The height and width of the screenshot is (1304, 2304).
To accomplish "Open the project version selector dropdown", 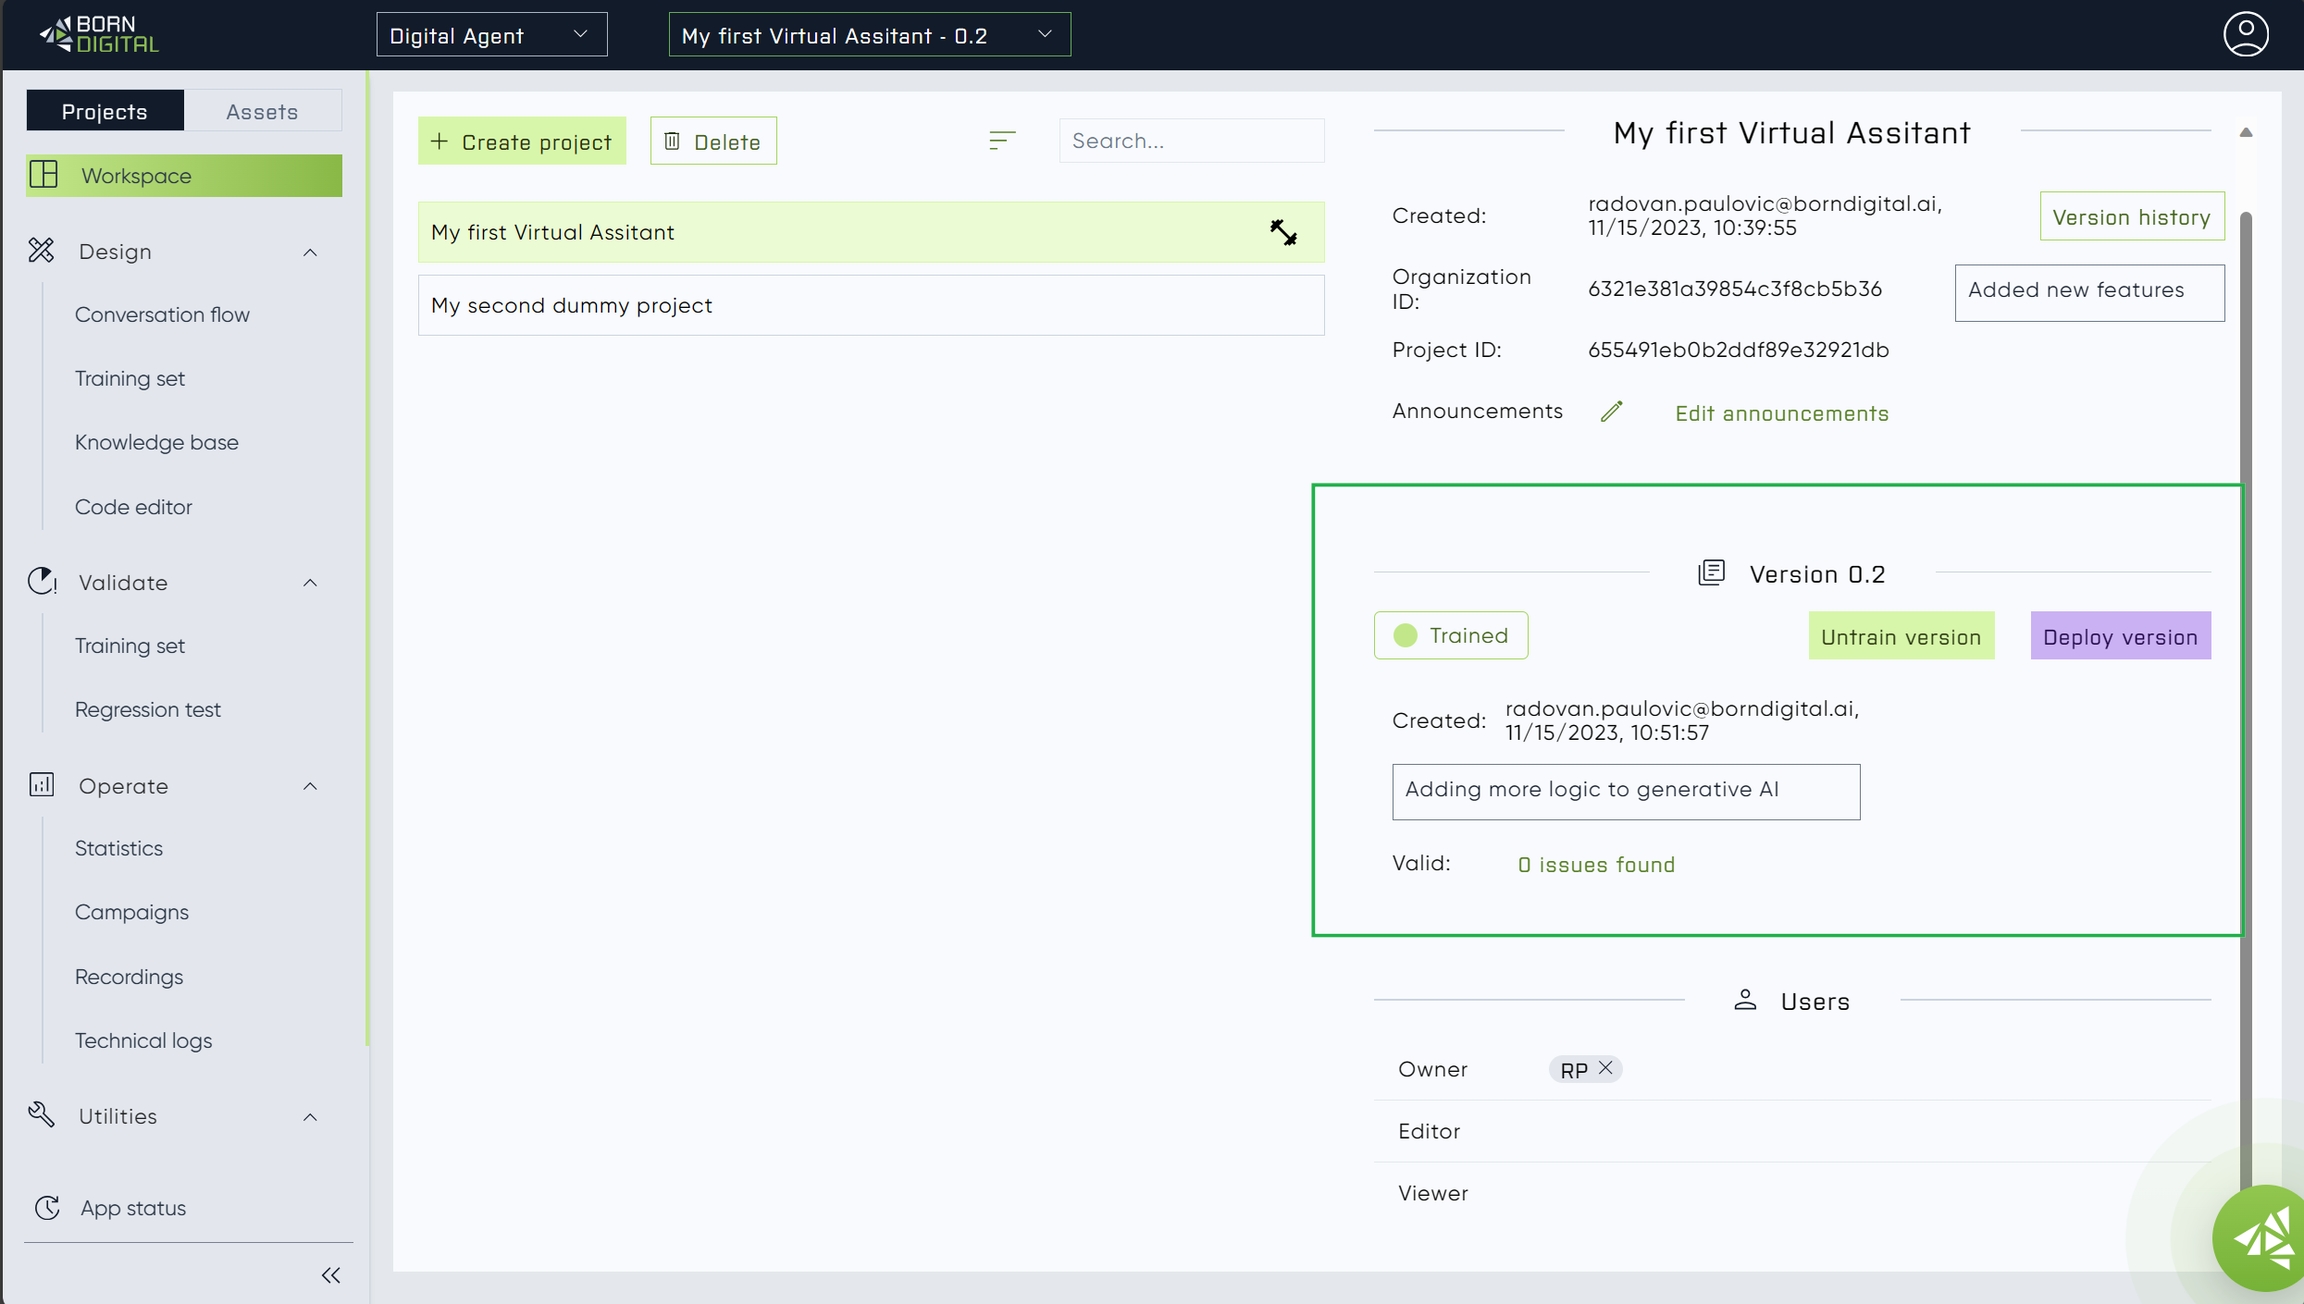I will pyautogui.click(x=869, y=35).
